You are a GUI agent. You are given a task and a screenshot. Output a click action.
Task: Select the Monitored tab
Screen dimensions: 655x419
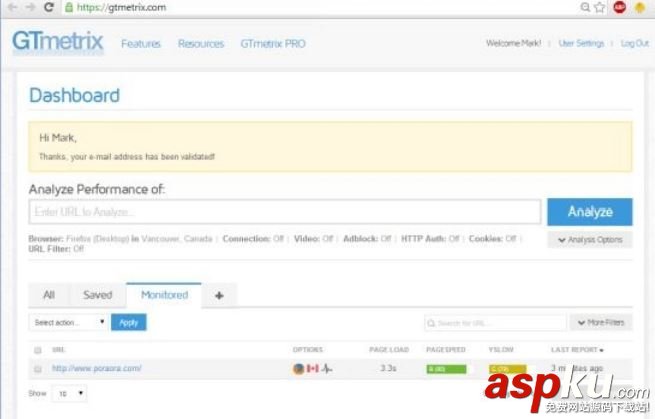(x=164, y=295)
